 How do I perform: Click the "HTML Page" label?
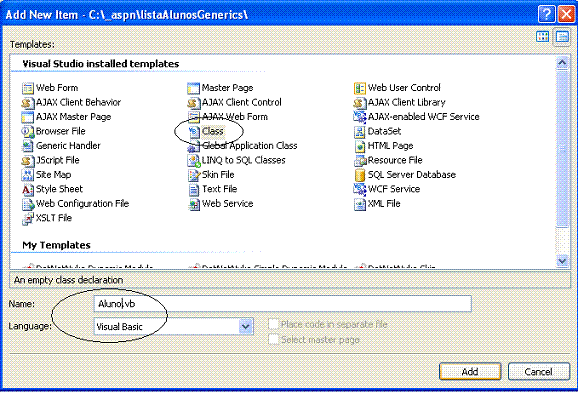point(390,146)
